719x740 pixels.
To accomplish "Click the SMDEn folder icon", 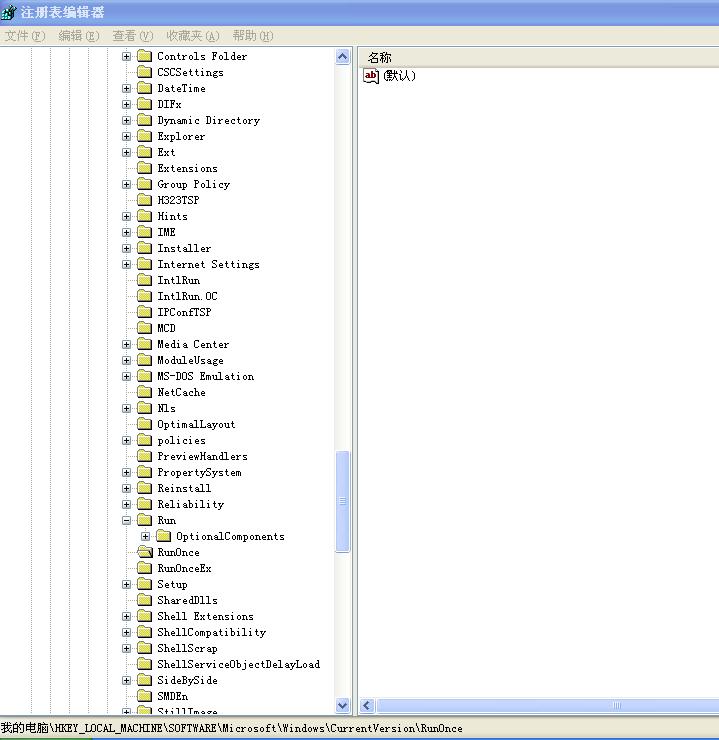I will [144, 696].
